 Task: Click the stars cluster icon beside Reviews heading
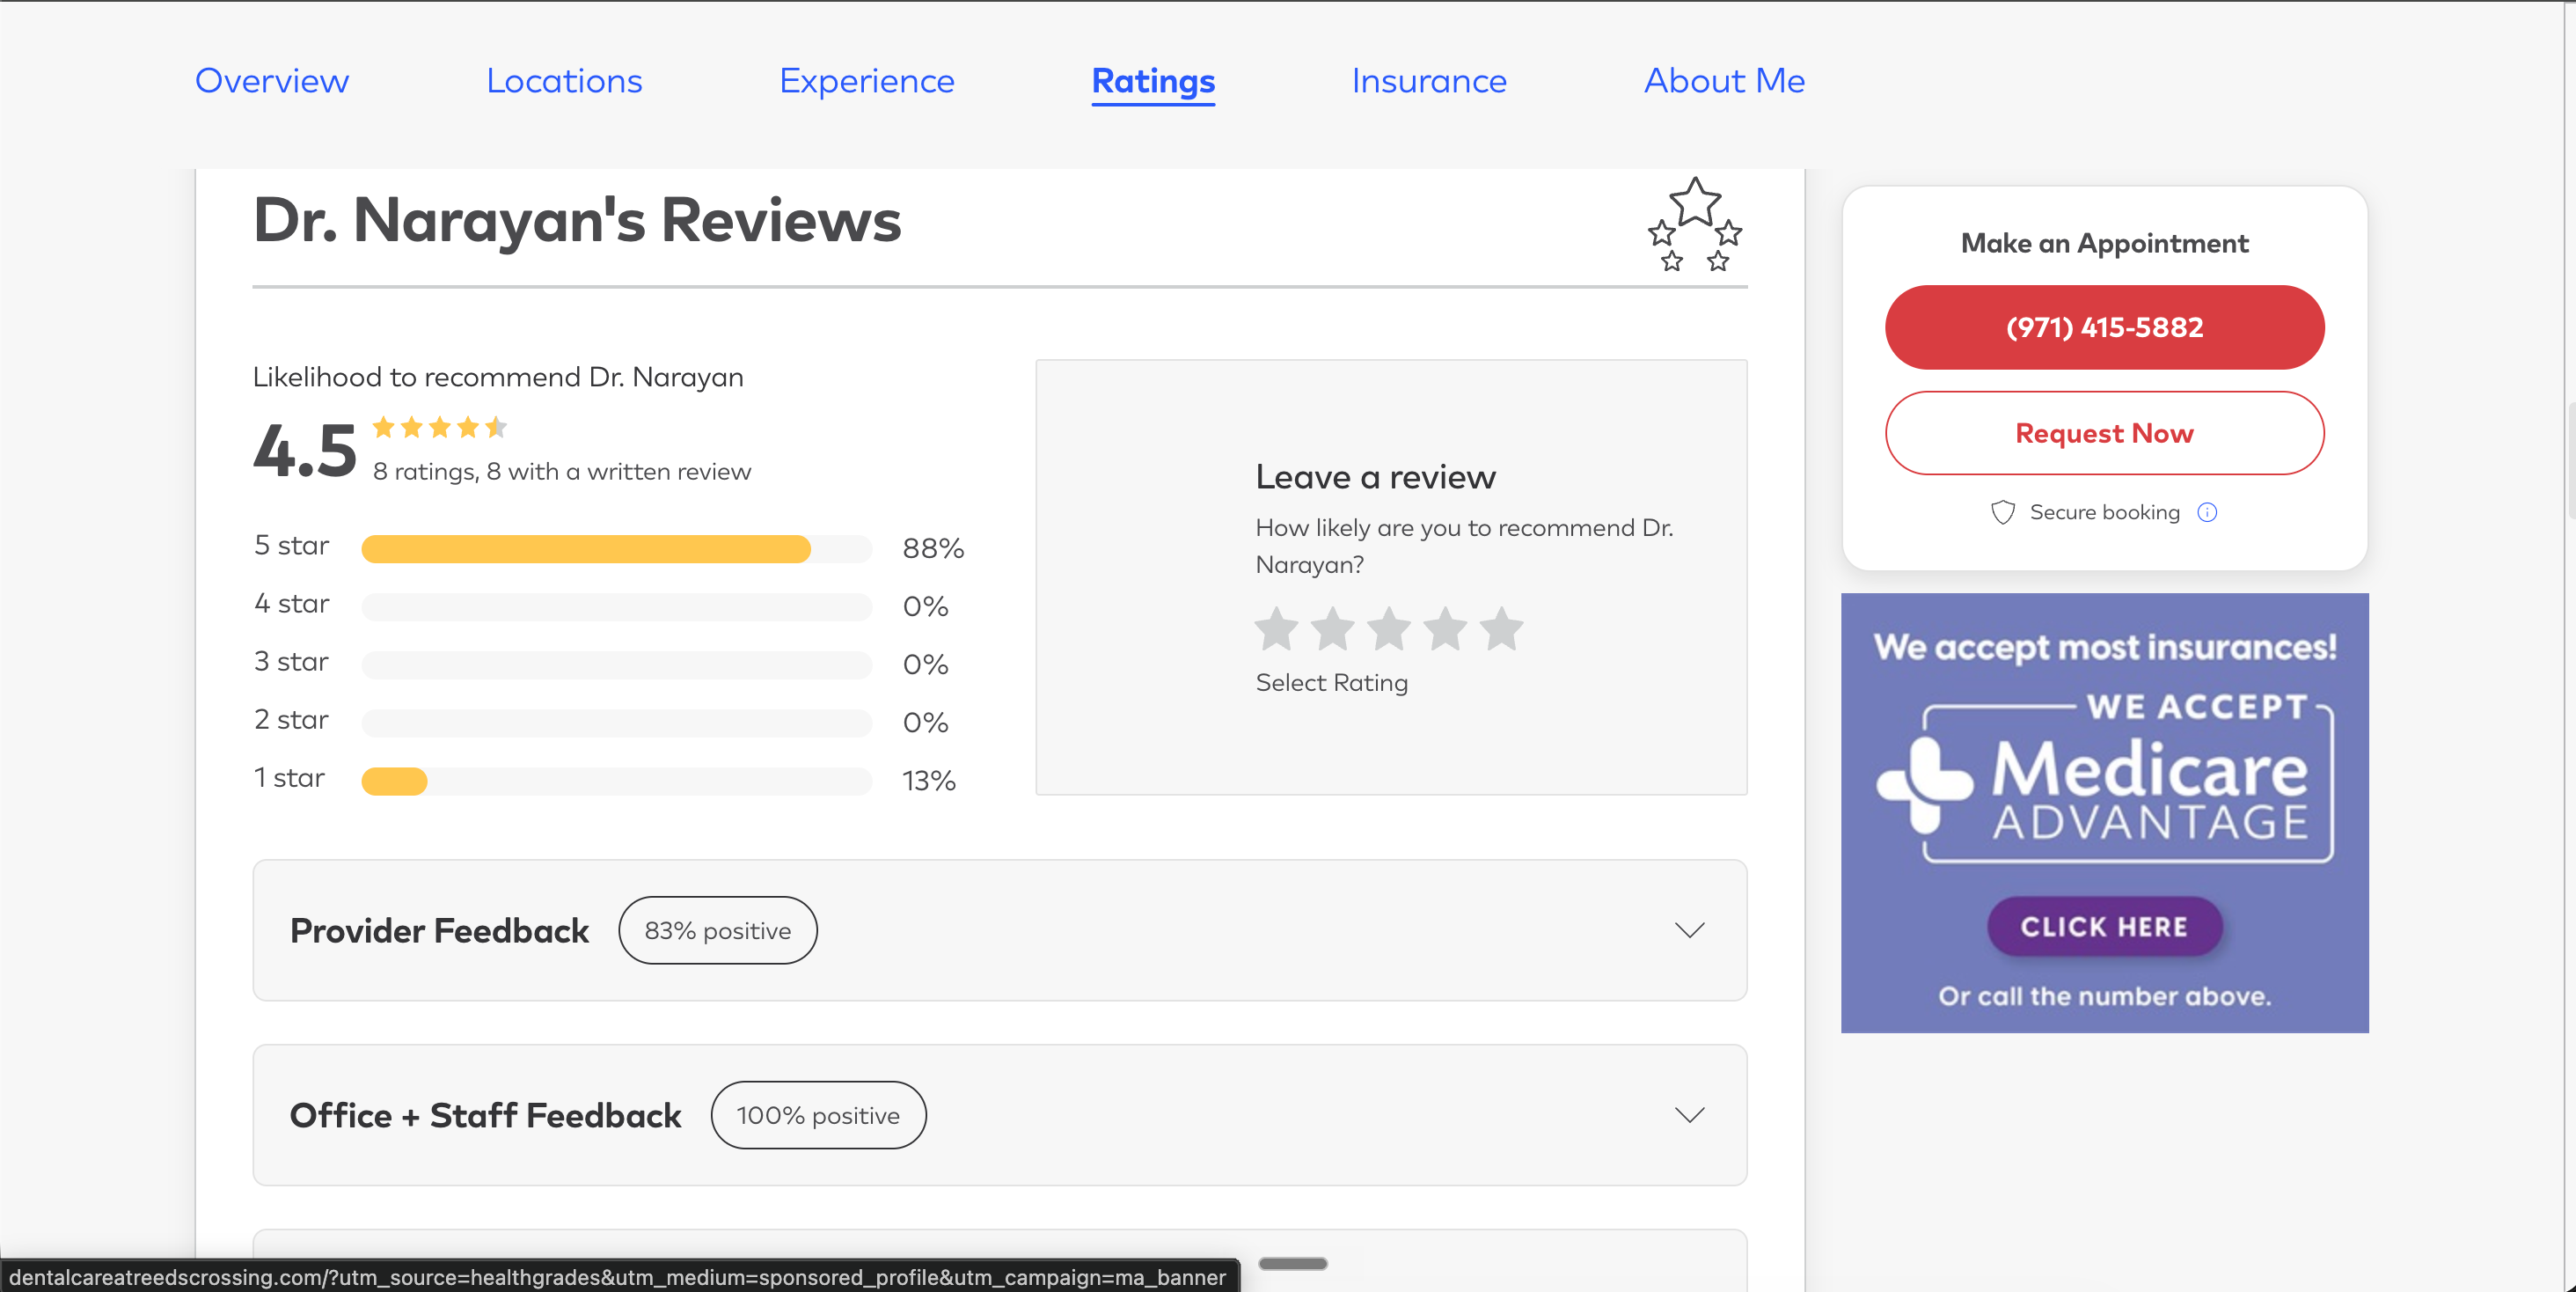point(1695,225)
